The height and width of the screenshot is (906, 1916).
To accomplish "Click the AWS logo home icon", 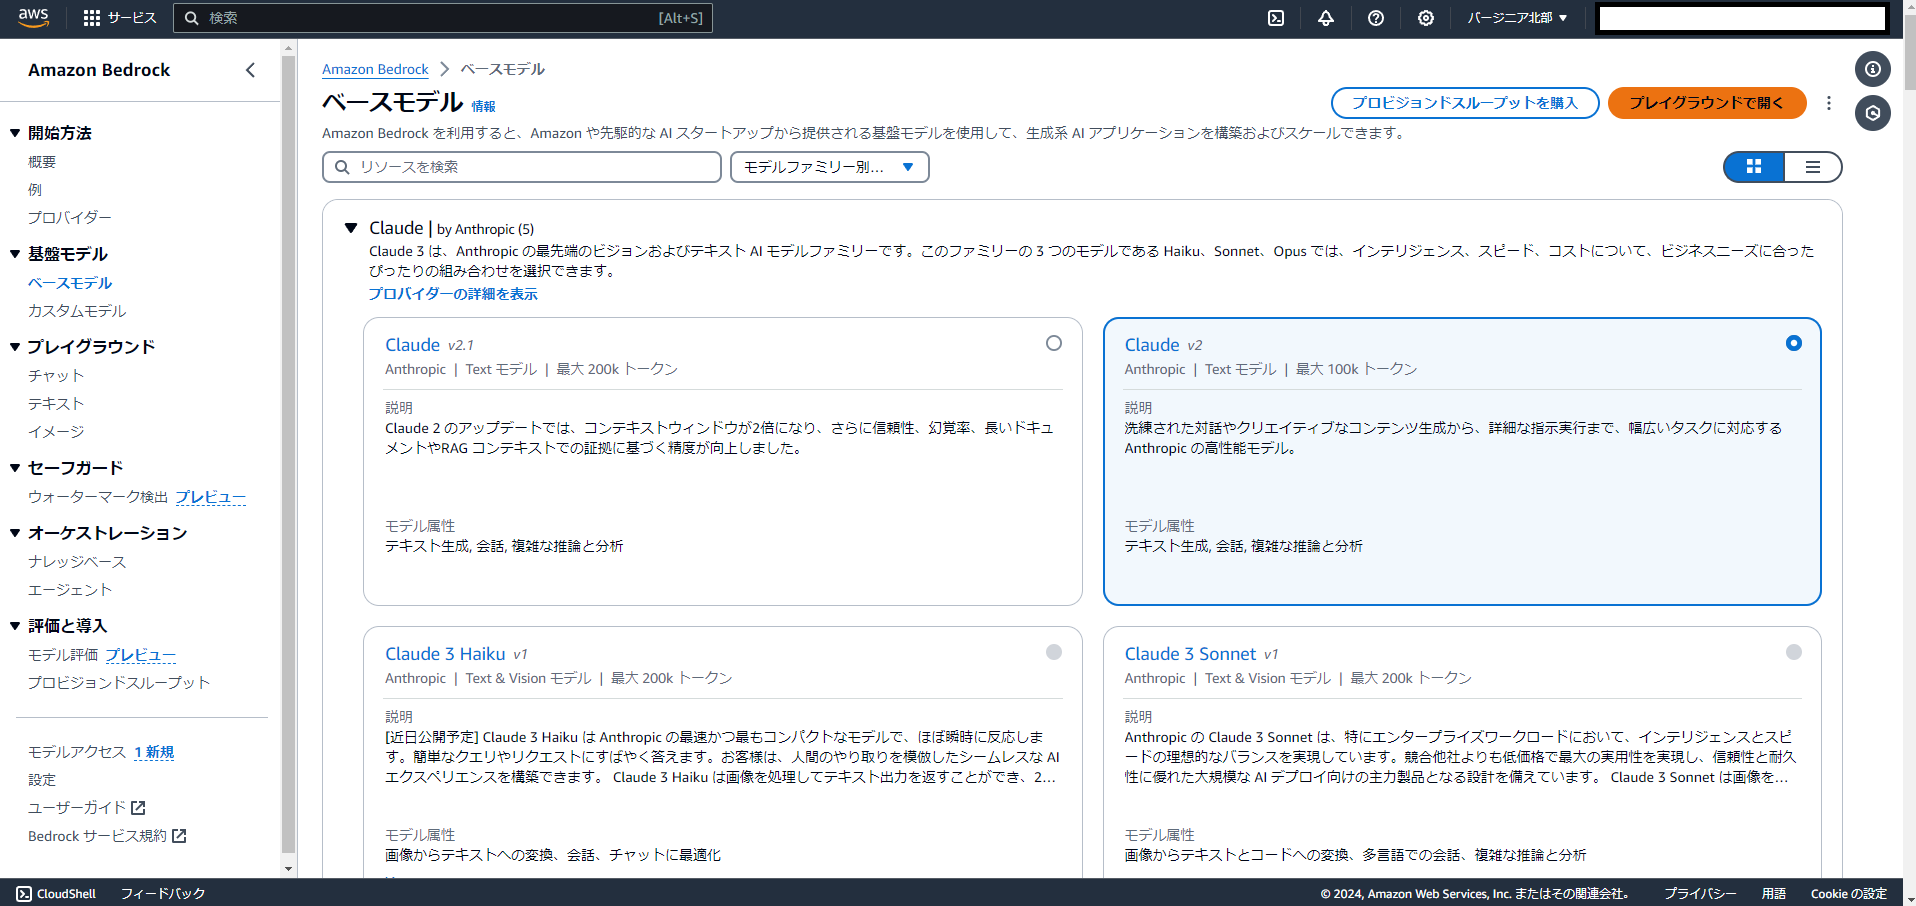I will tap(33, 18).
